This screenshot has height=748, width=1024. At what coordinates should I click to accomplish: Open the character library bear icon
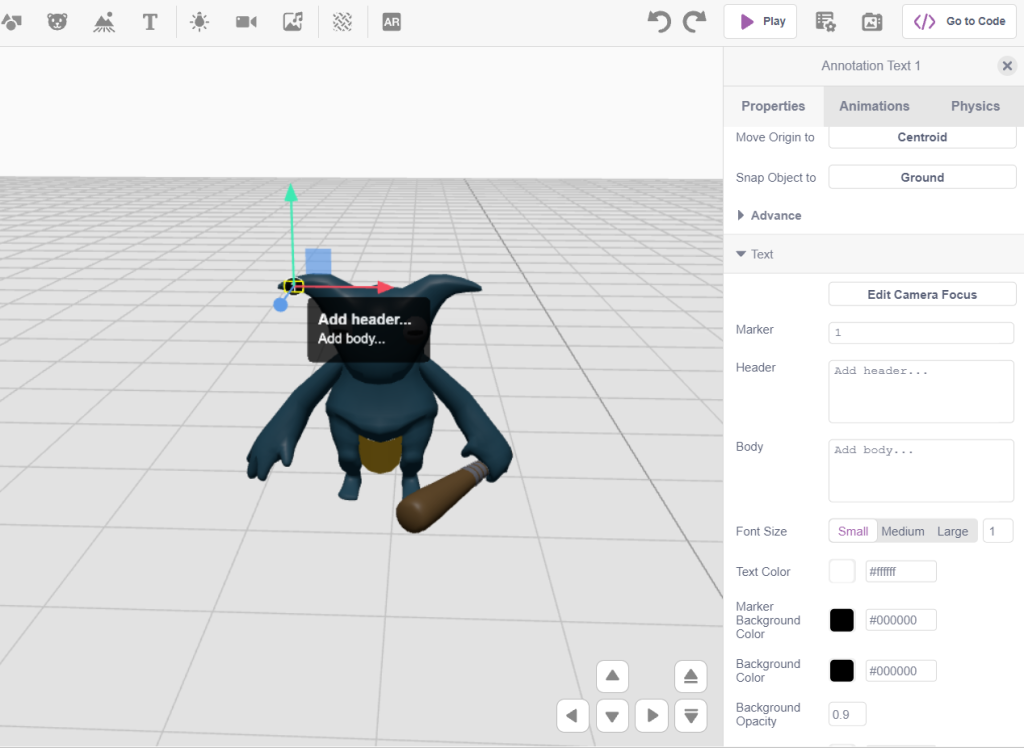pos(58,21)
